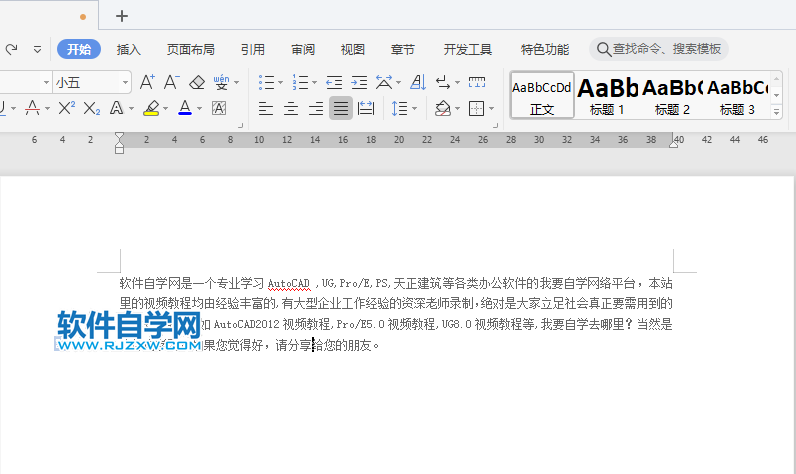The height and width of the screenshot is (474, 796).
Task: Switch to the 插入 ribbon tab
Action: tap(129, 49)
